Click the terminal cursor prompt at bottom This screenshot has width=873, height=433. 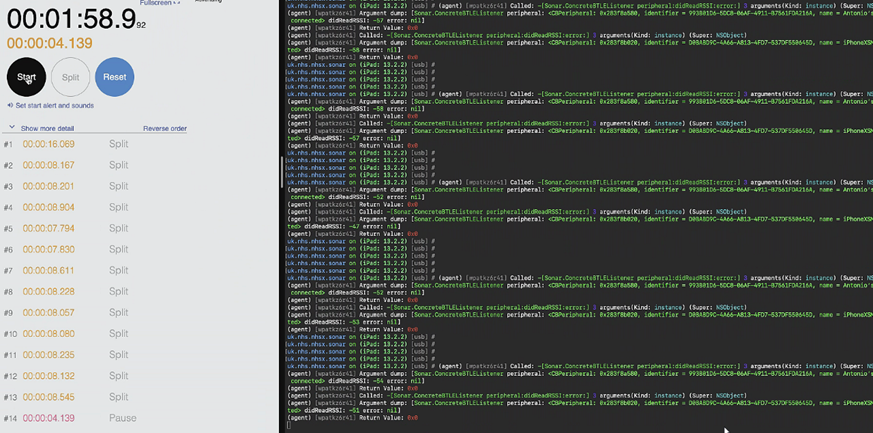(289, 425)
